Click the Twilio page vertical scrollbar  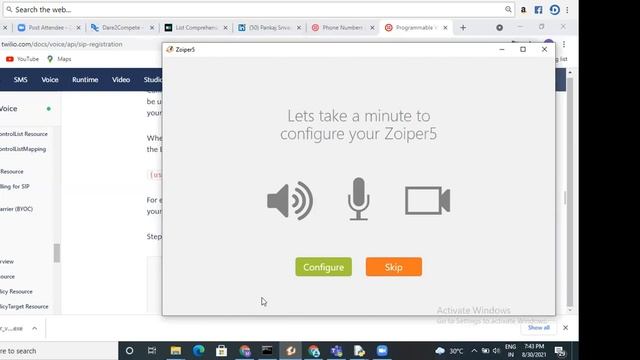570,192
